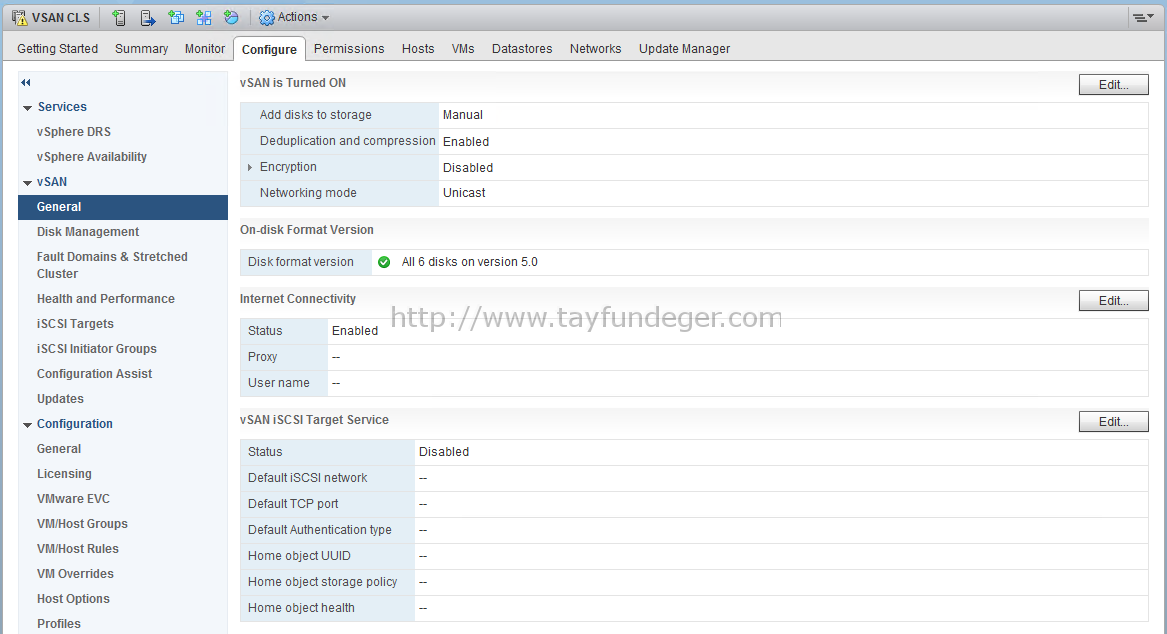1167x634 pixels.
Task: Expand the Encryption row arrow
Action: 250,167
